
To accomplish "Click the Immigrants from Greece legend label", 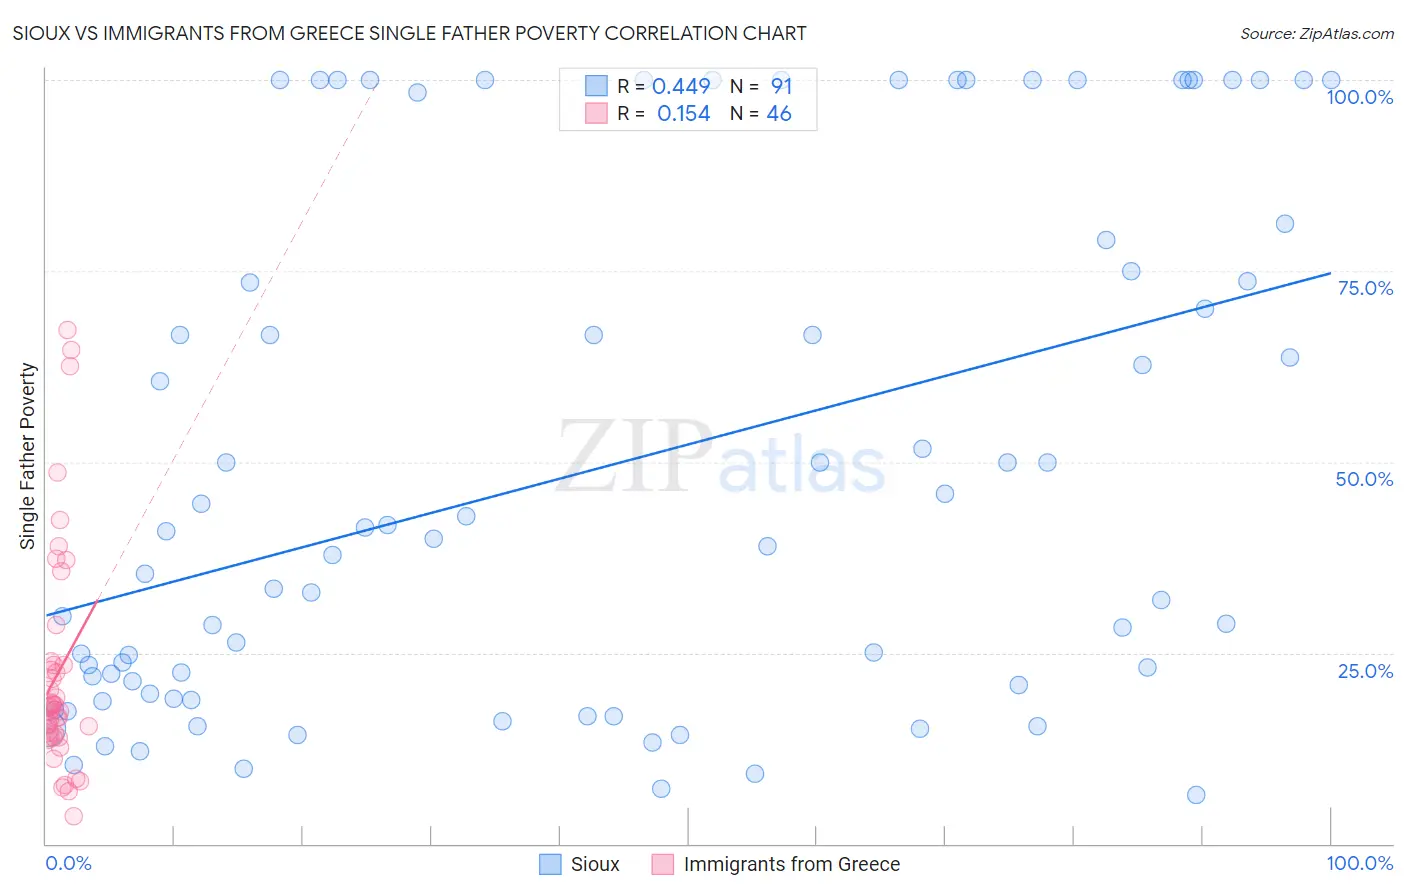I will pyautogui.click(x=791, y=864).
